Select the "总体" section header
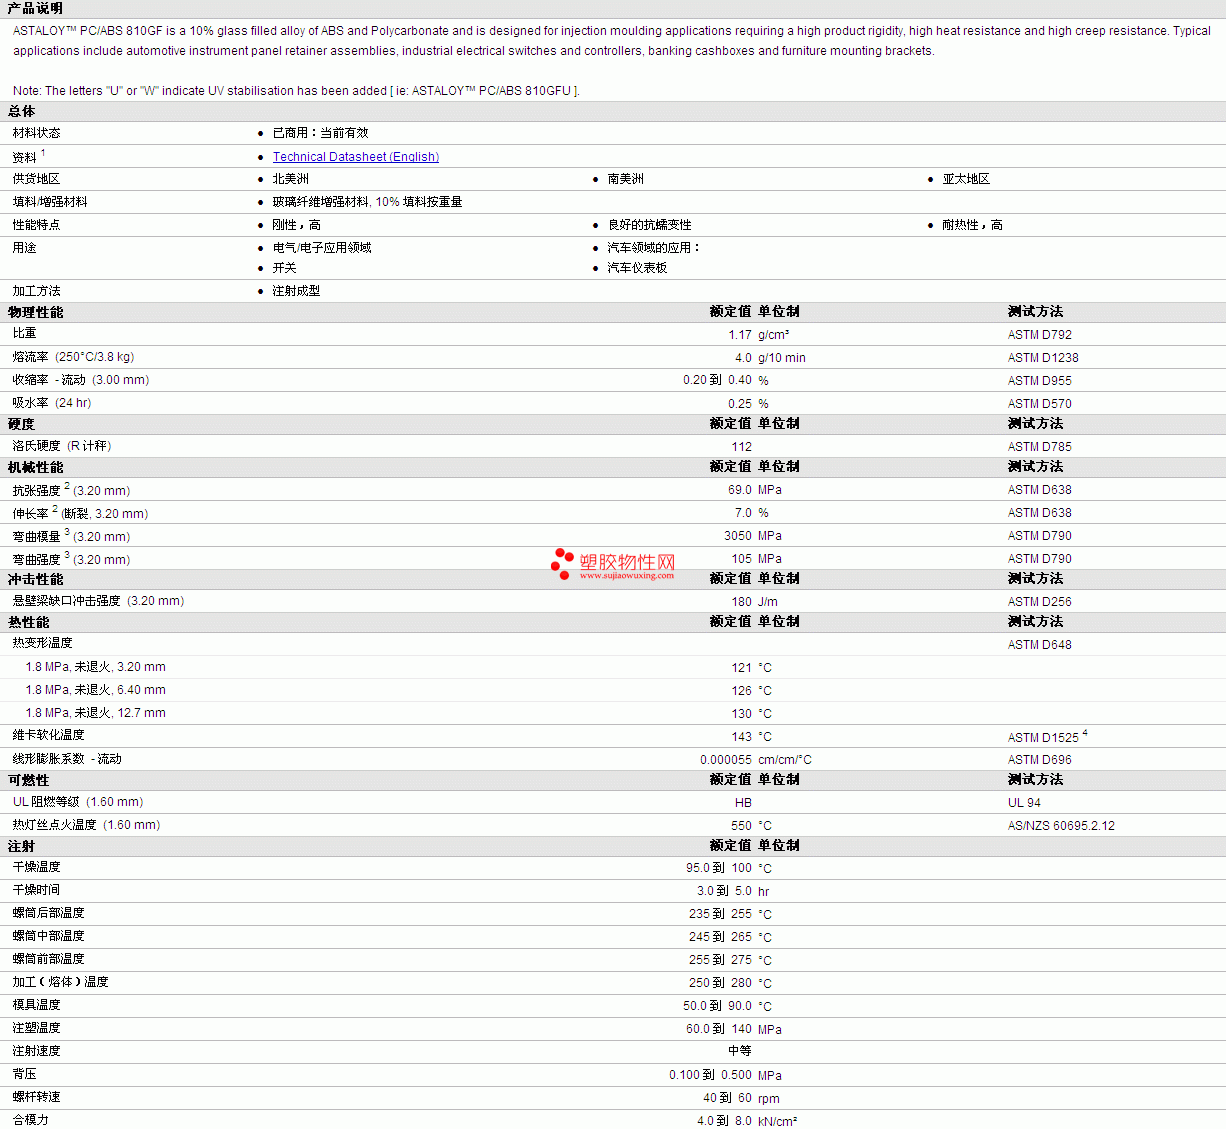The image size is (1226, 1129). click(21, 111)
